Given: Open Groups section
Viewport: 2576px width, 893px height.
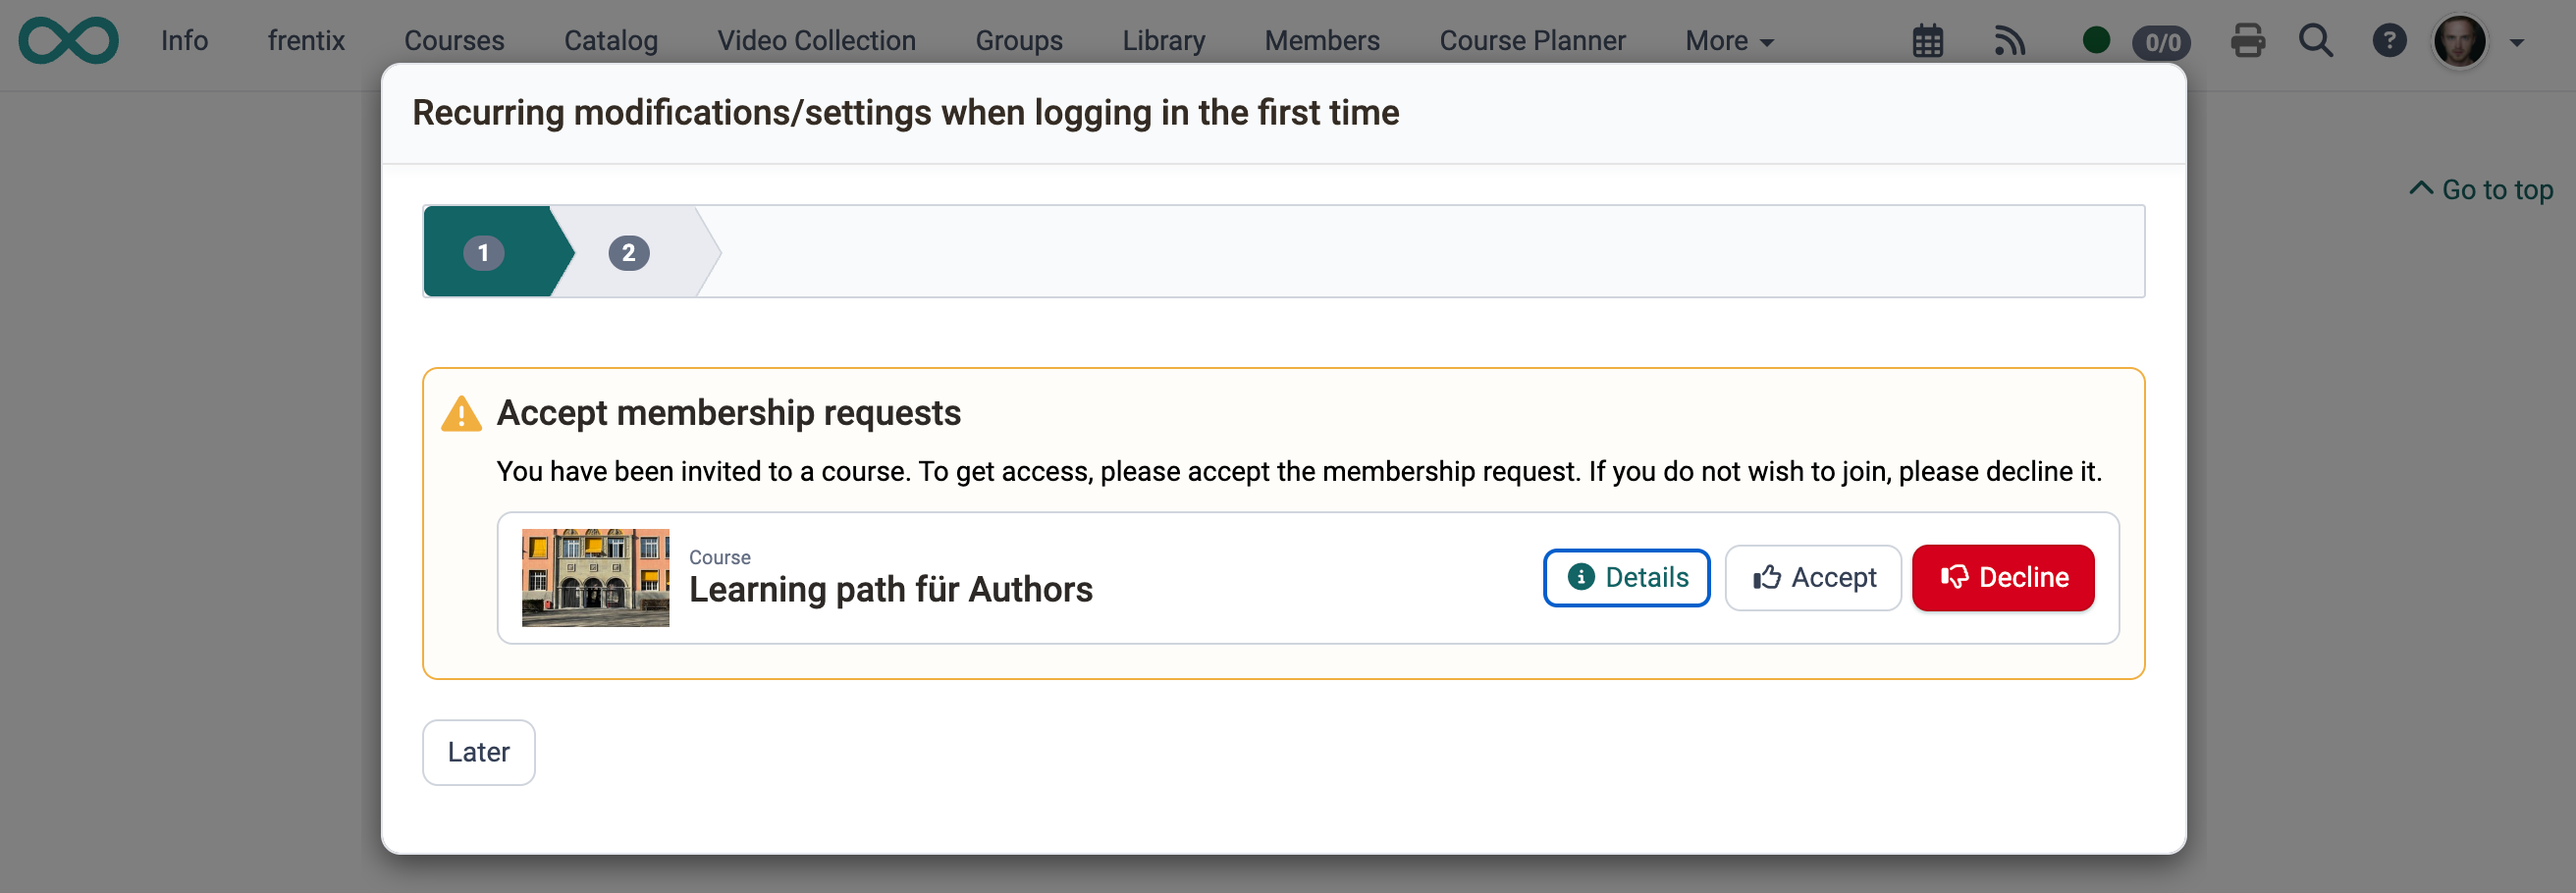Looking at the screenshot, I should (x=1019, y=41).
